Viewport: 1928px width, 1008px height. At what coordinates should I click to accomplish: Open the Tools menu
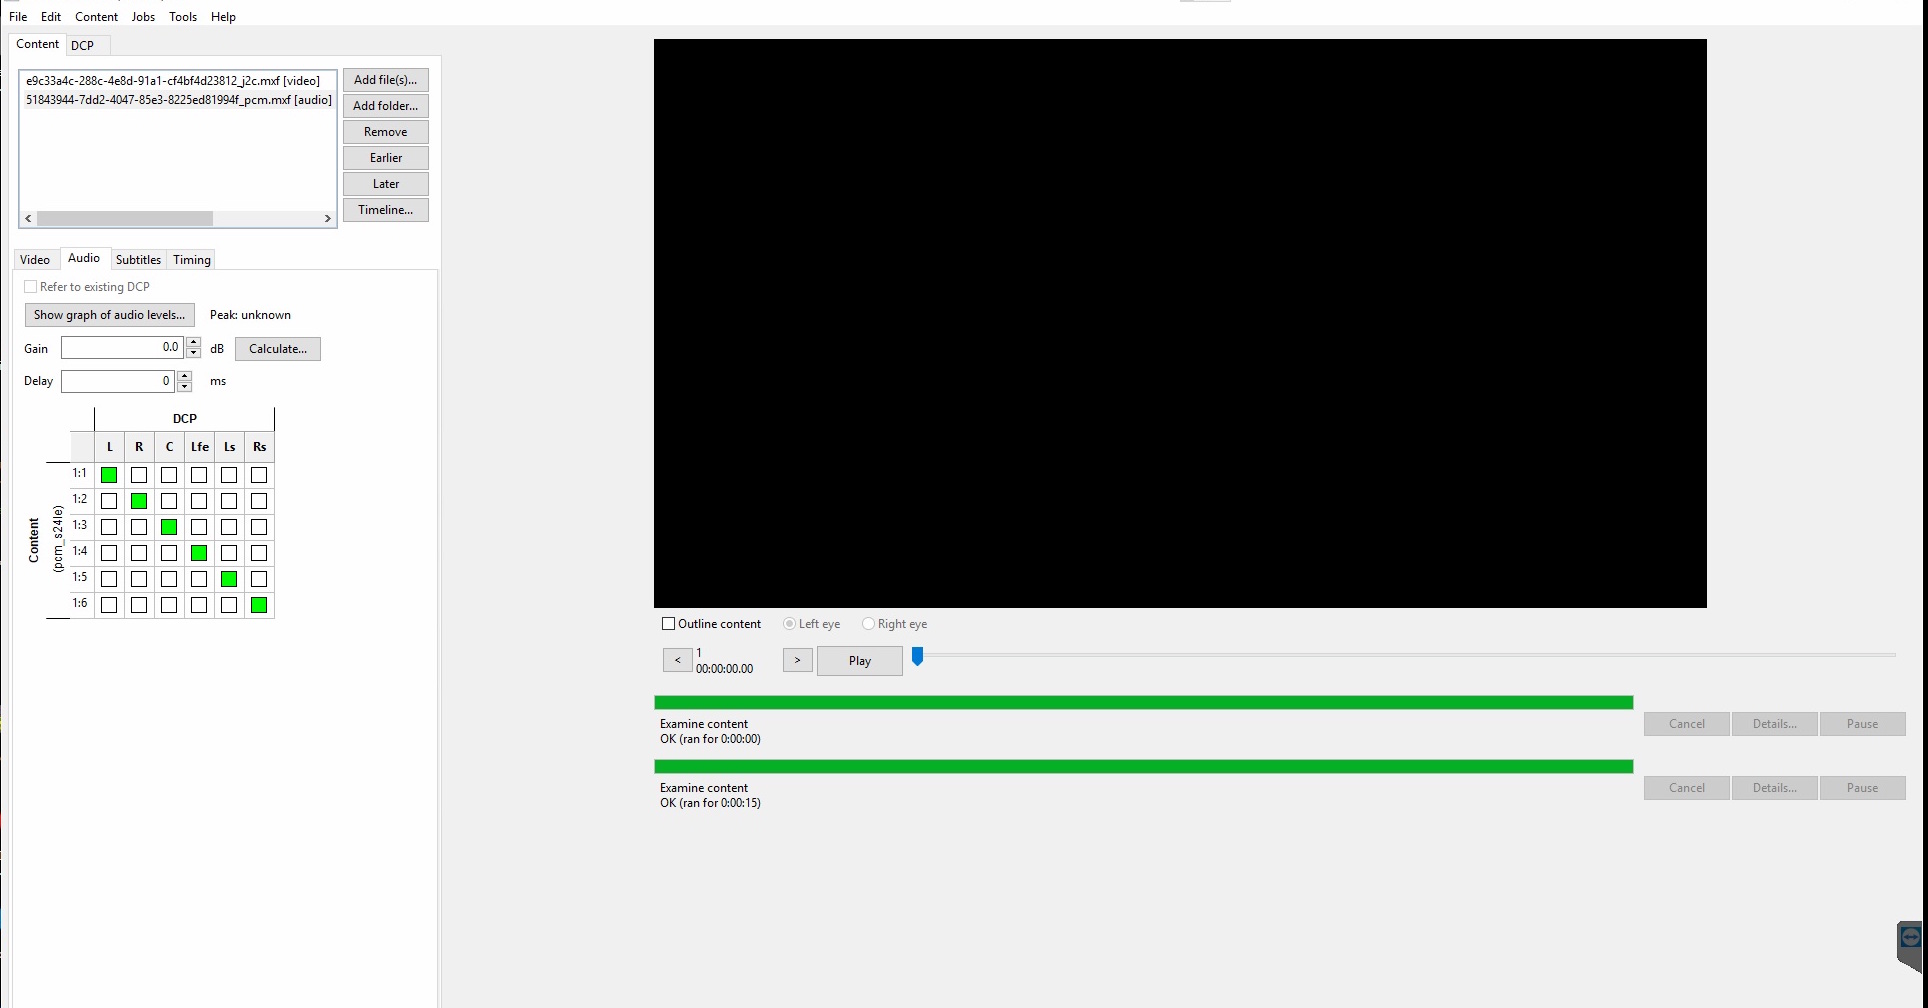click(183, 17)
